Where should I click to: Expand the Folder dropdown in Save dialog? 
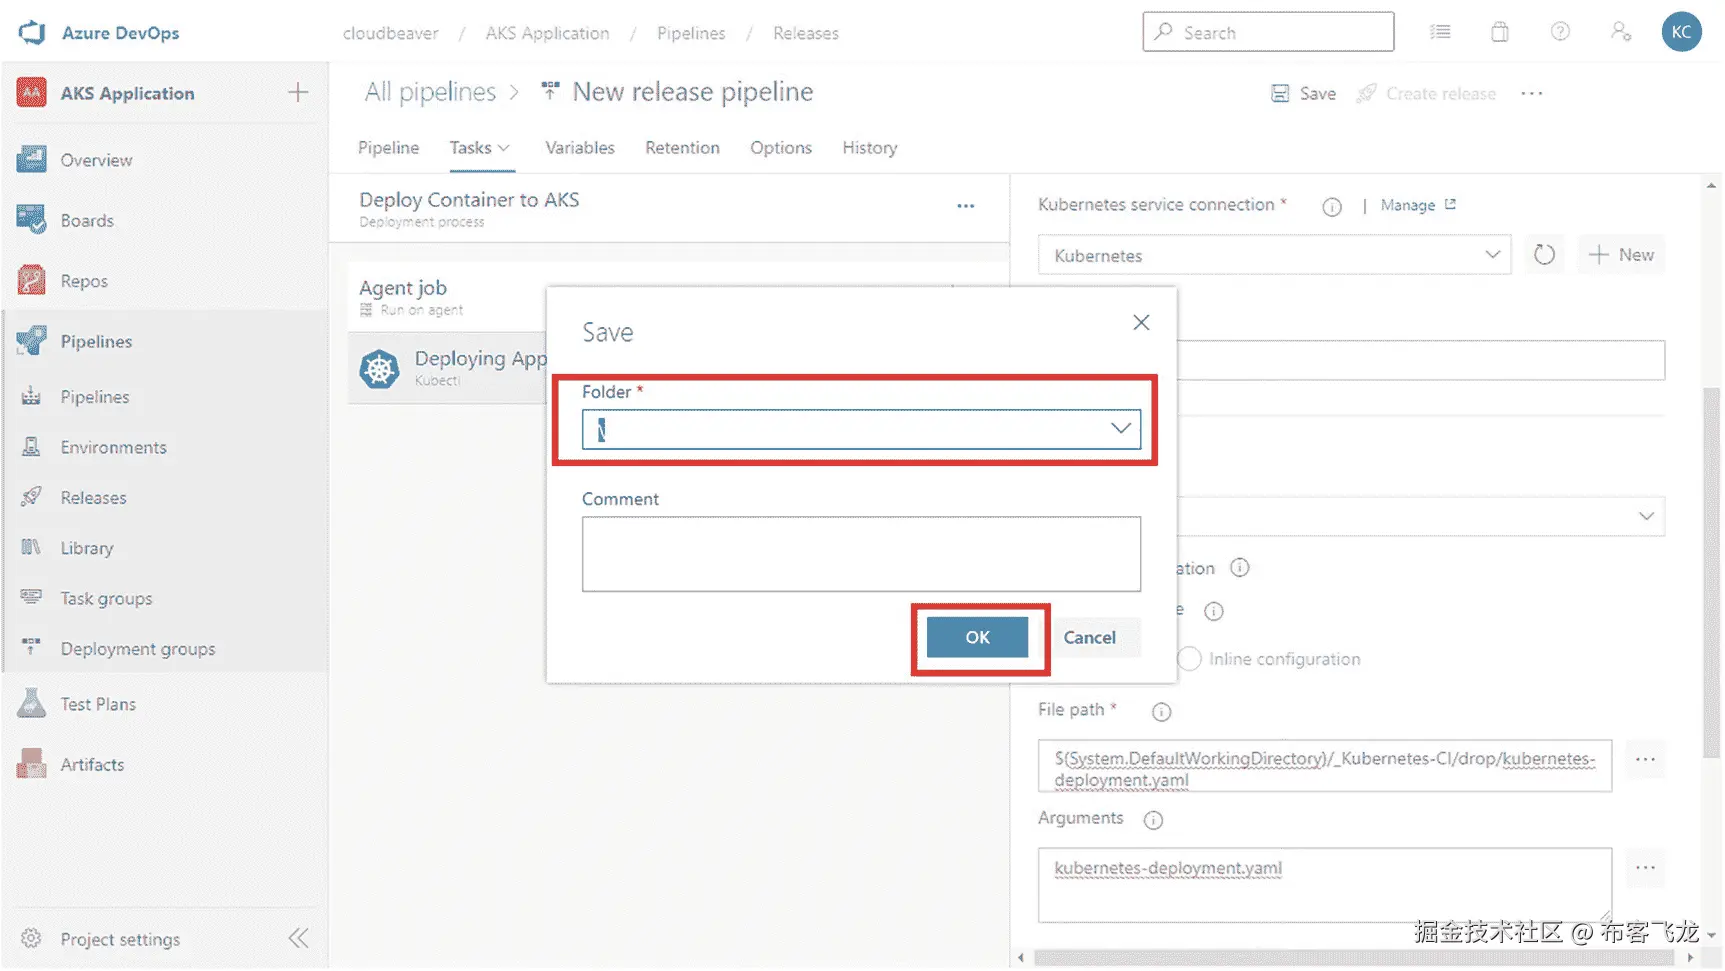click(1121, 429)
